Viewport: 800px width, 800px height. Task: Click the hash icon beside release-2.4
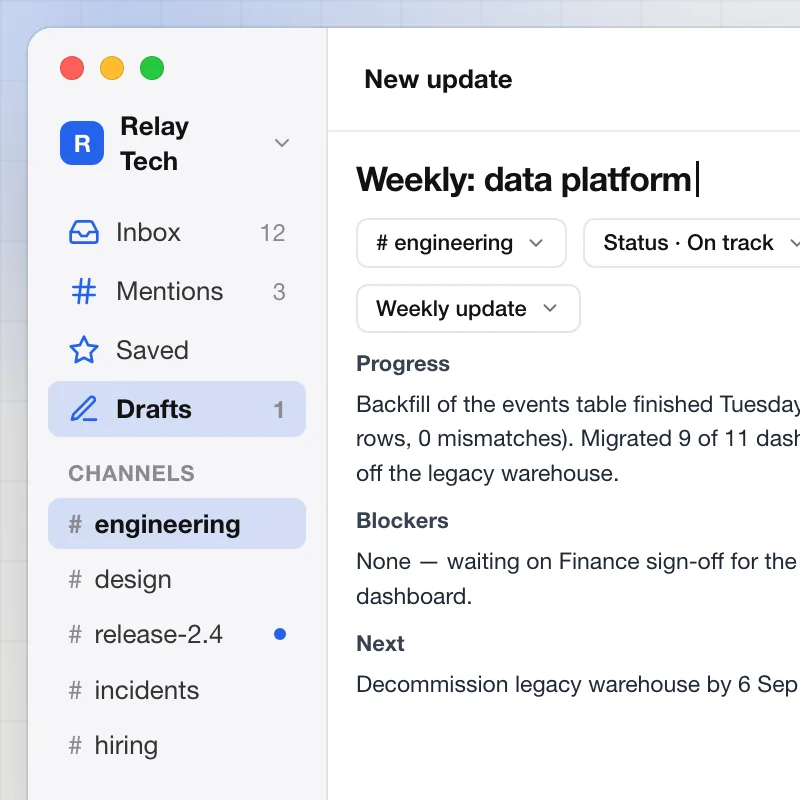point(75,634)
